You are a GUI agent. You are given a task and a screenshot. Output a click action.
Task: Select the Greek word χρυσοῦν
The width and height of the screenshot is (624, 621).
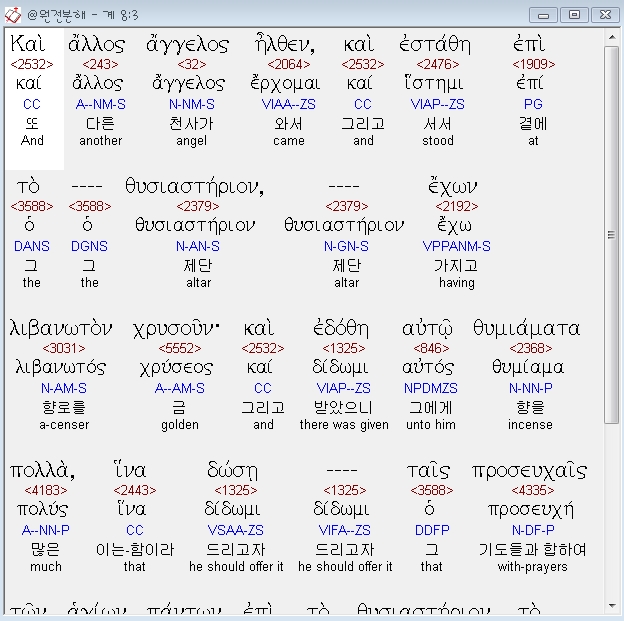pos(176,330)
